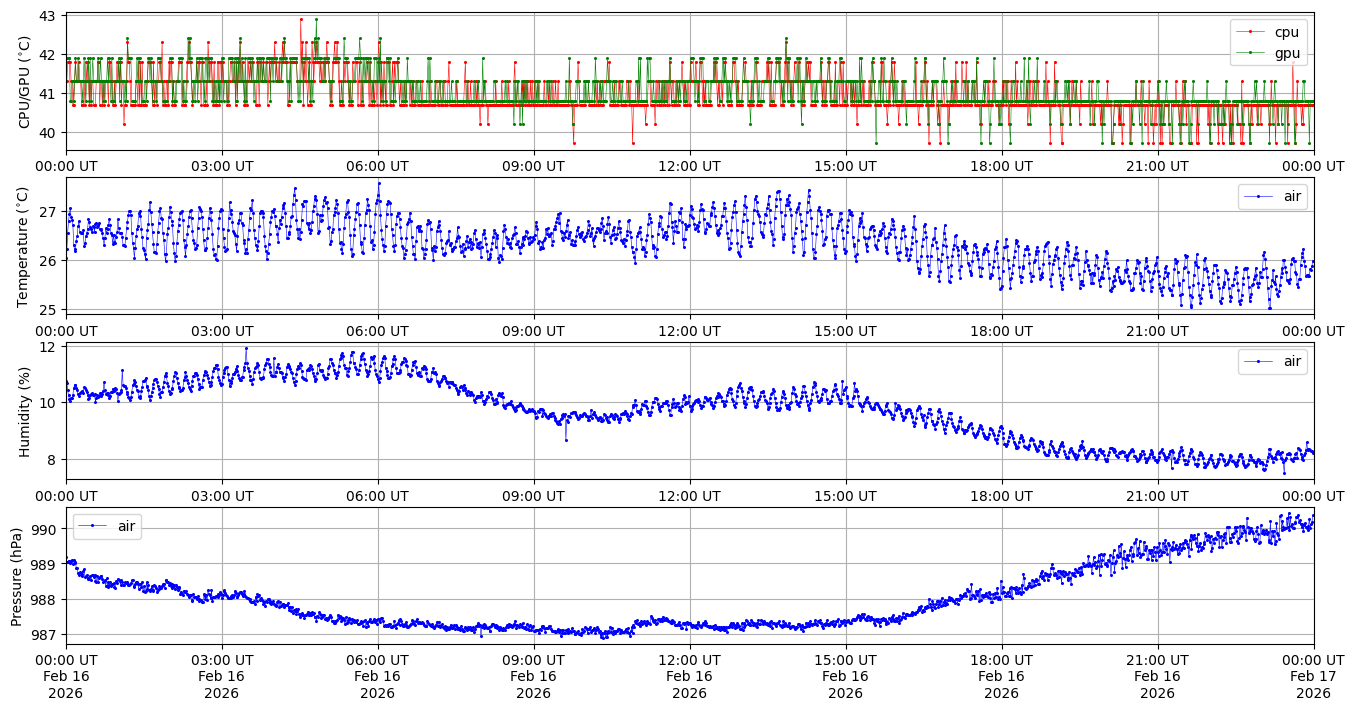Click the 25 tick on the Temperature axis
This screenshot has width=1354, height=710.
click(50, 310)
